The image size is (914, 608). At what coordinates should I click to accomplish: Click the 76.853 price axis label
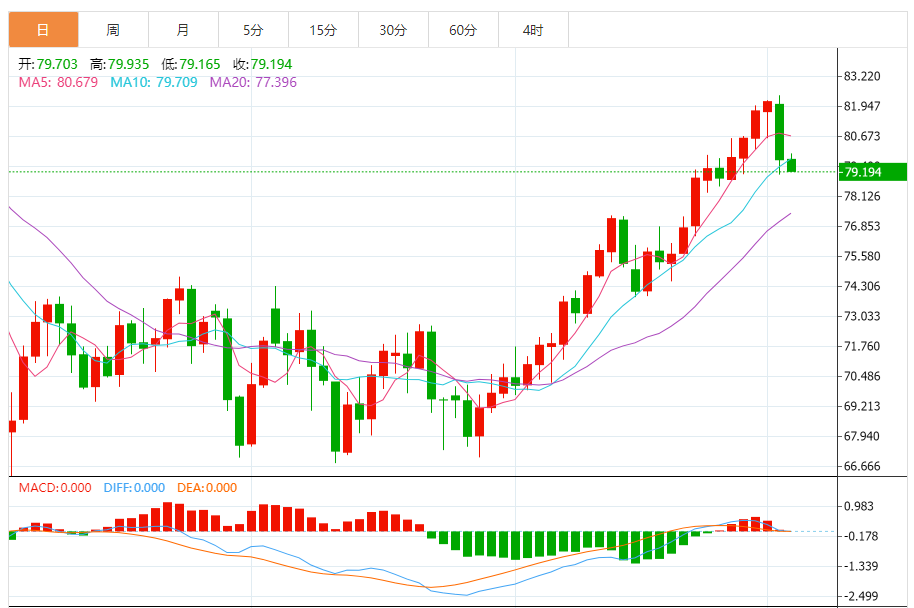coord(862,226)
